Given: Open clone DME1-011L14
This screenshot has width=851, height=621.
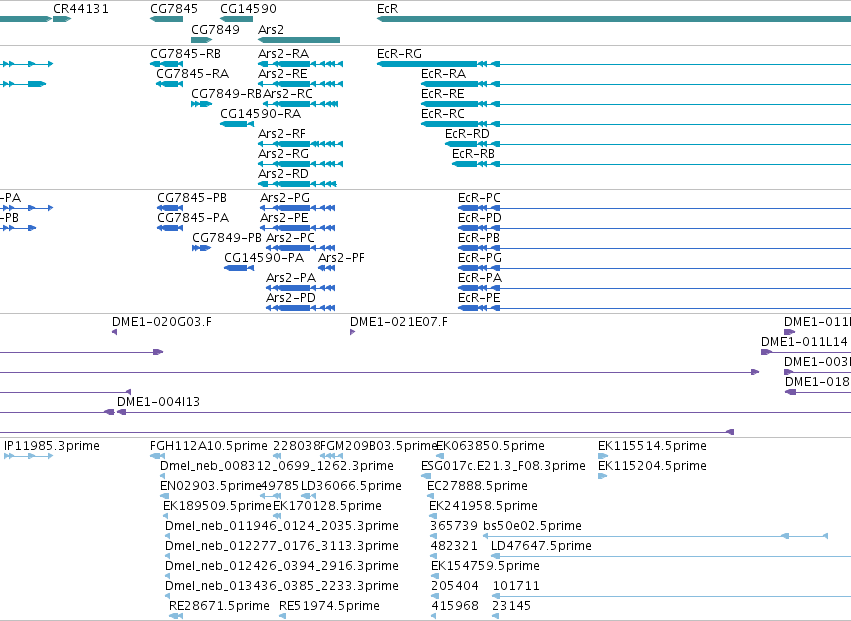Looking at the screenshot, I should (x=804, y=343).
